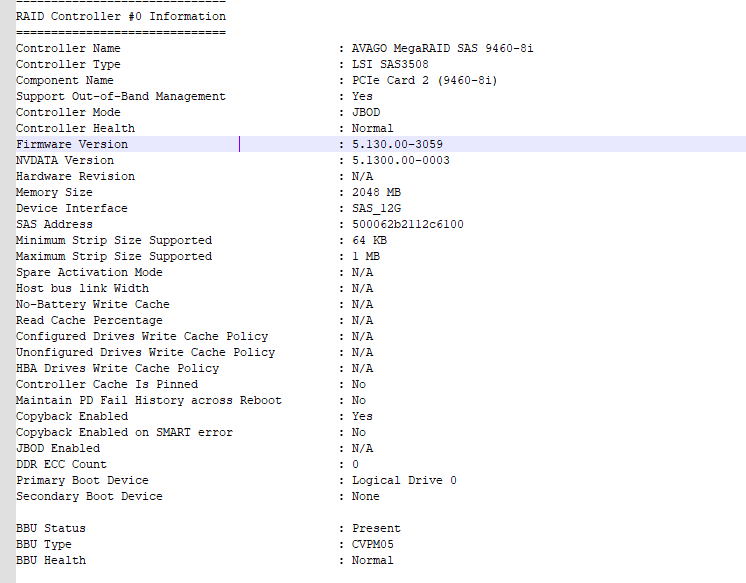Click the BBU Type value CVPM05
Image resolution: width=746 pixels, height=583 pixels.
373,544
